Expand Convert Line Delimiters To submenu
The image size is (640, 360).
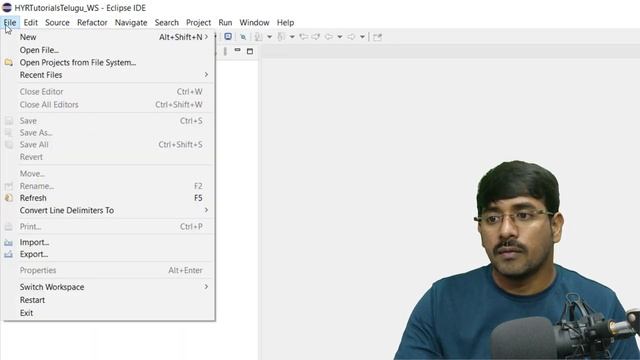coord(108,210)
